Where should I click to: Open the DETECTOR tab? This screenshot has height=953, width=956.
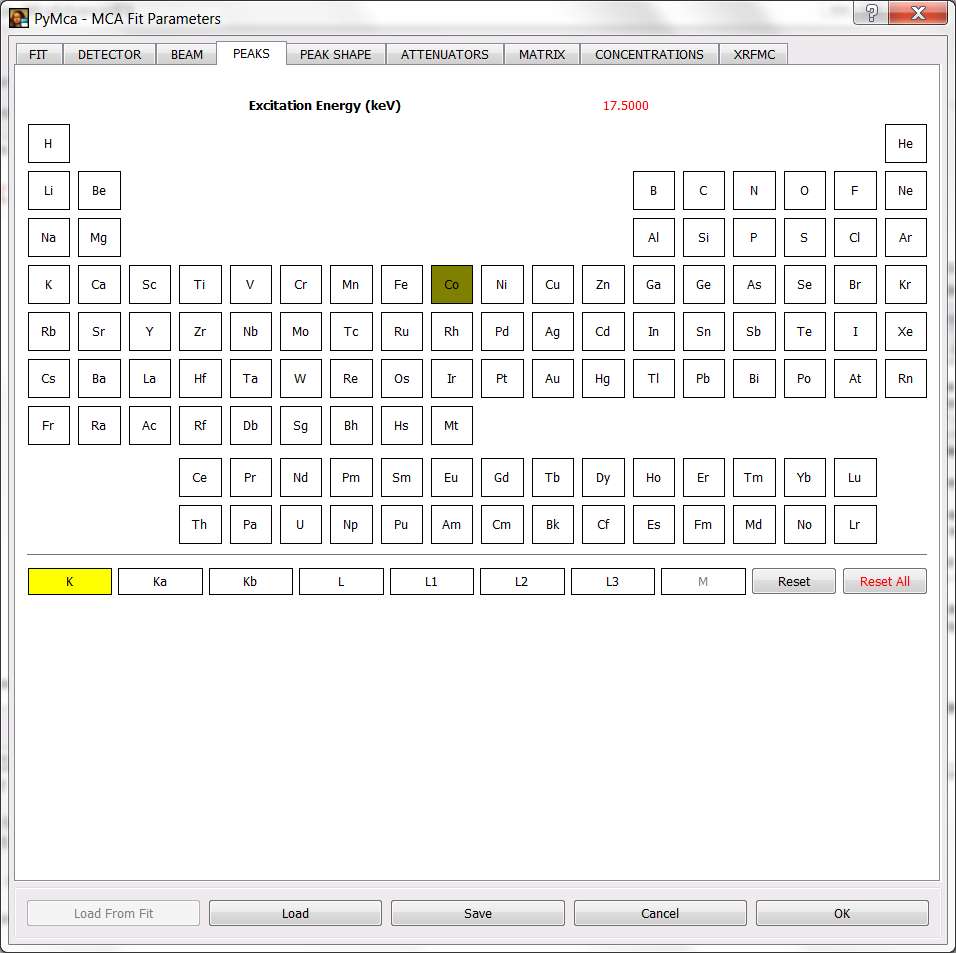[x=109, y=54]
